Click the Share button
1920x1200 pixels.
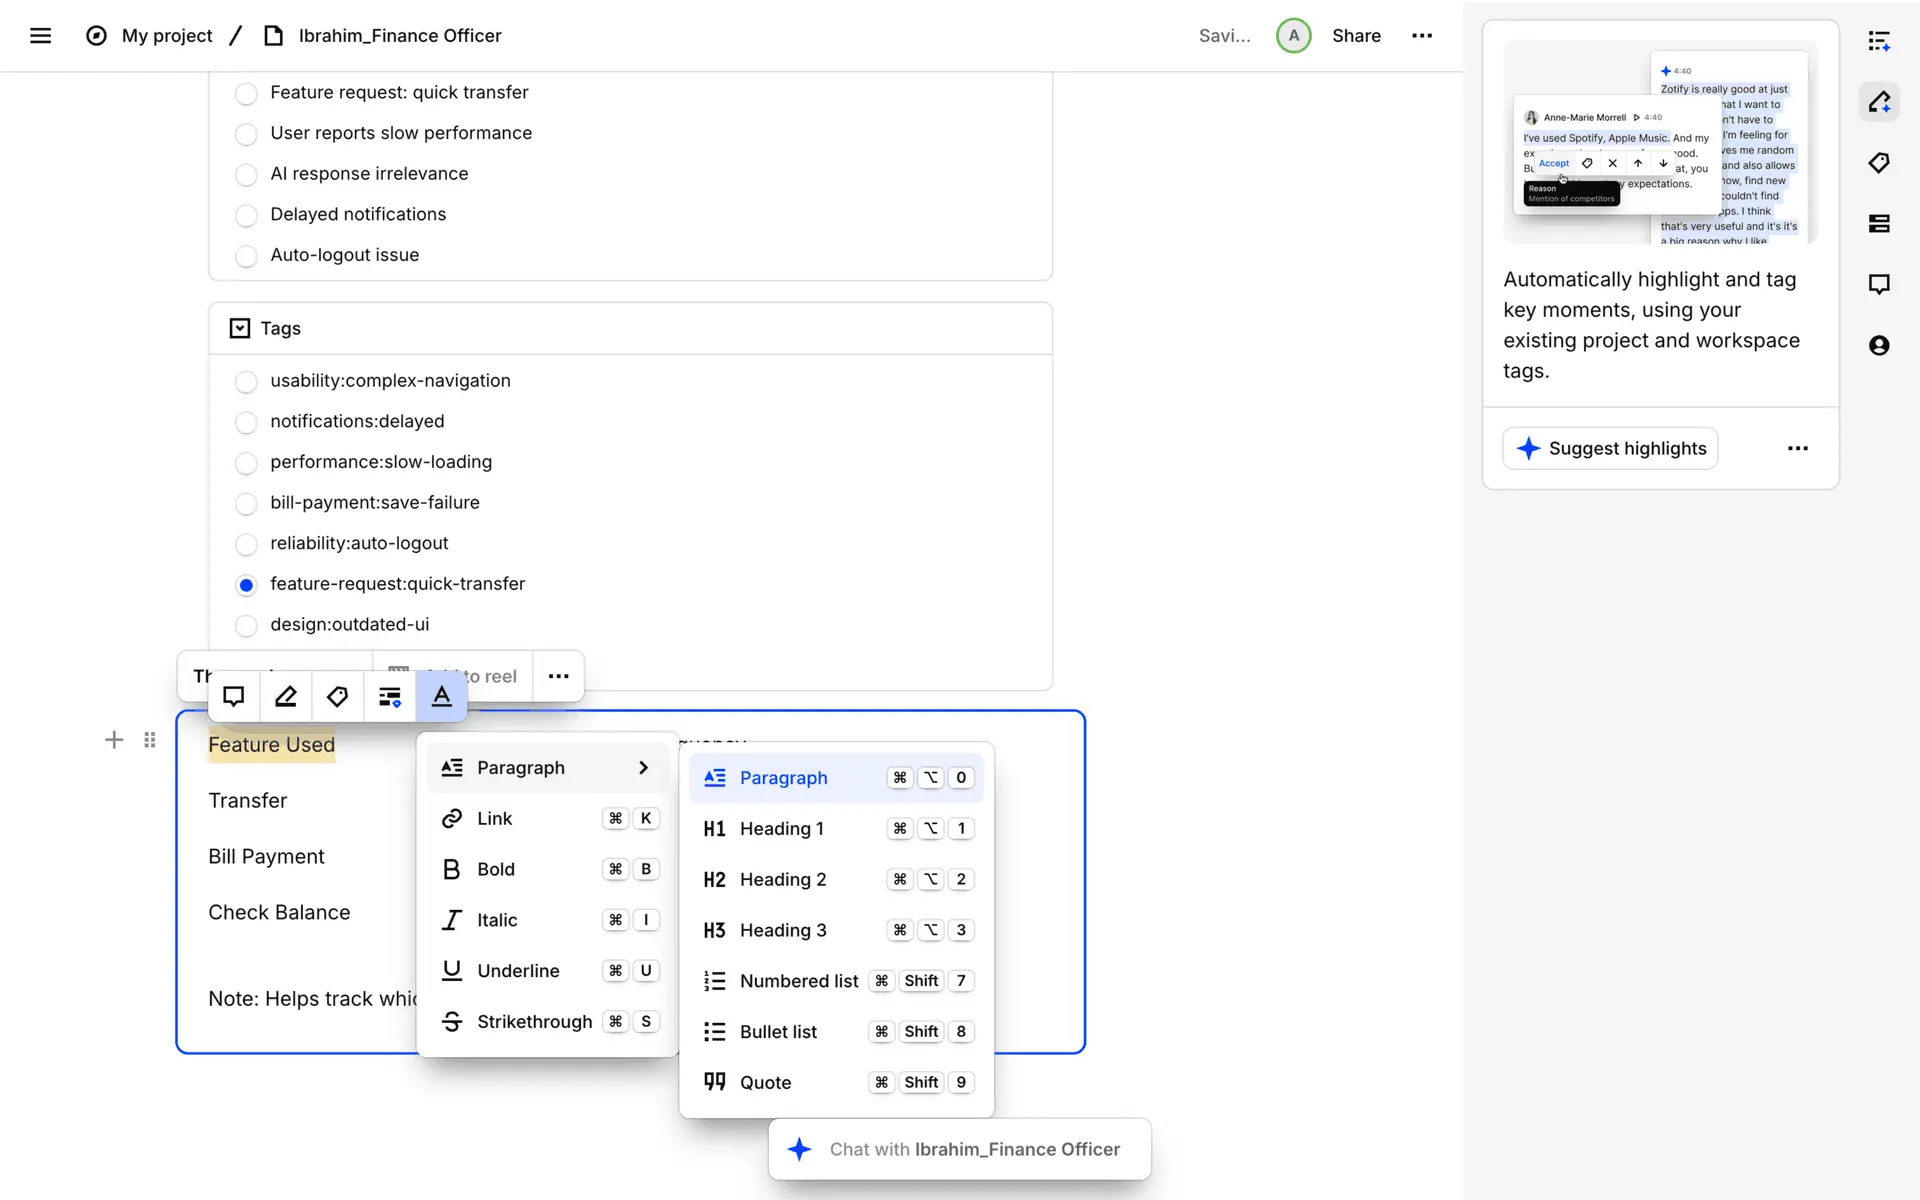tap(1356, 36)
